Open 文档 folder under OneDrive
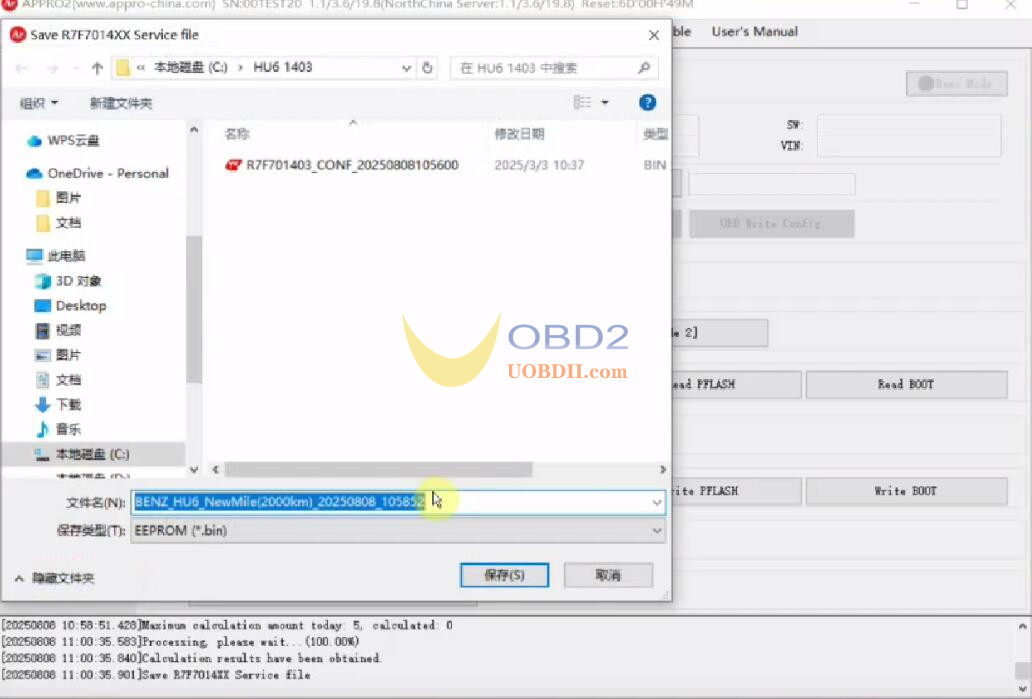 (x=59, y=222)
